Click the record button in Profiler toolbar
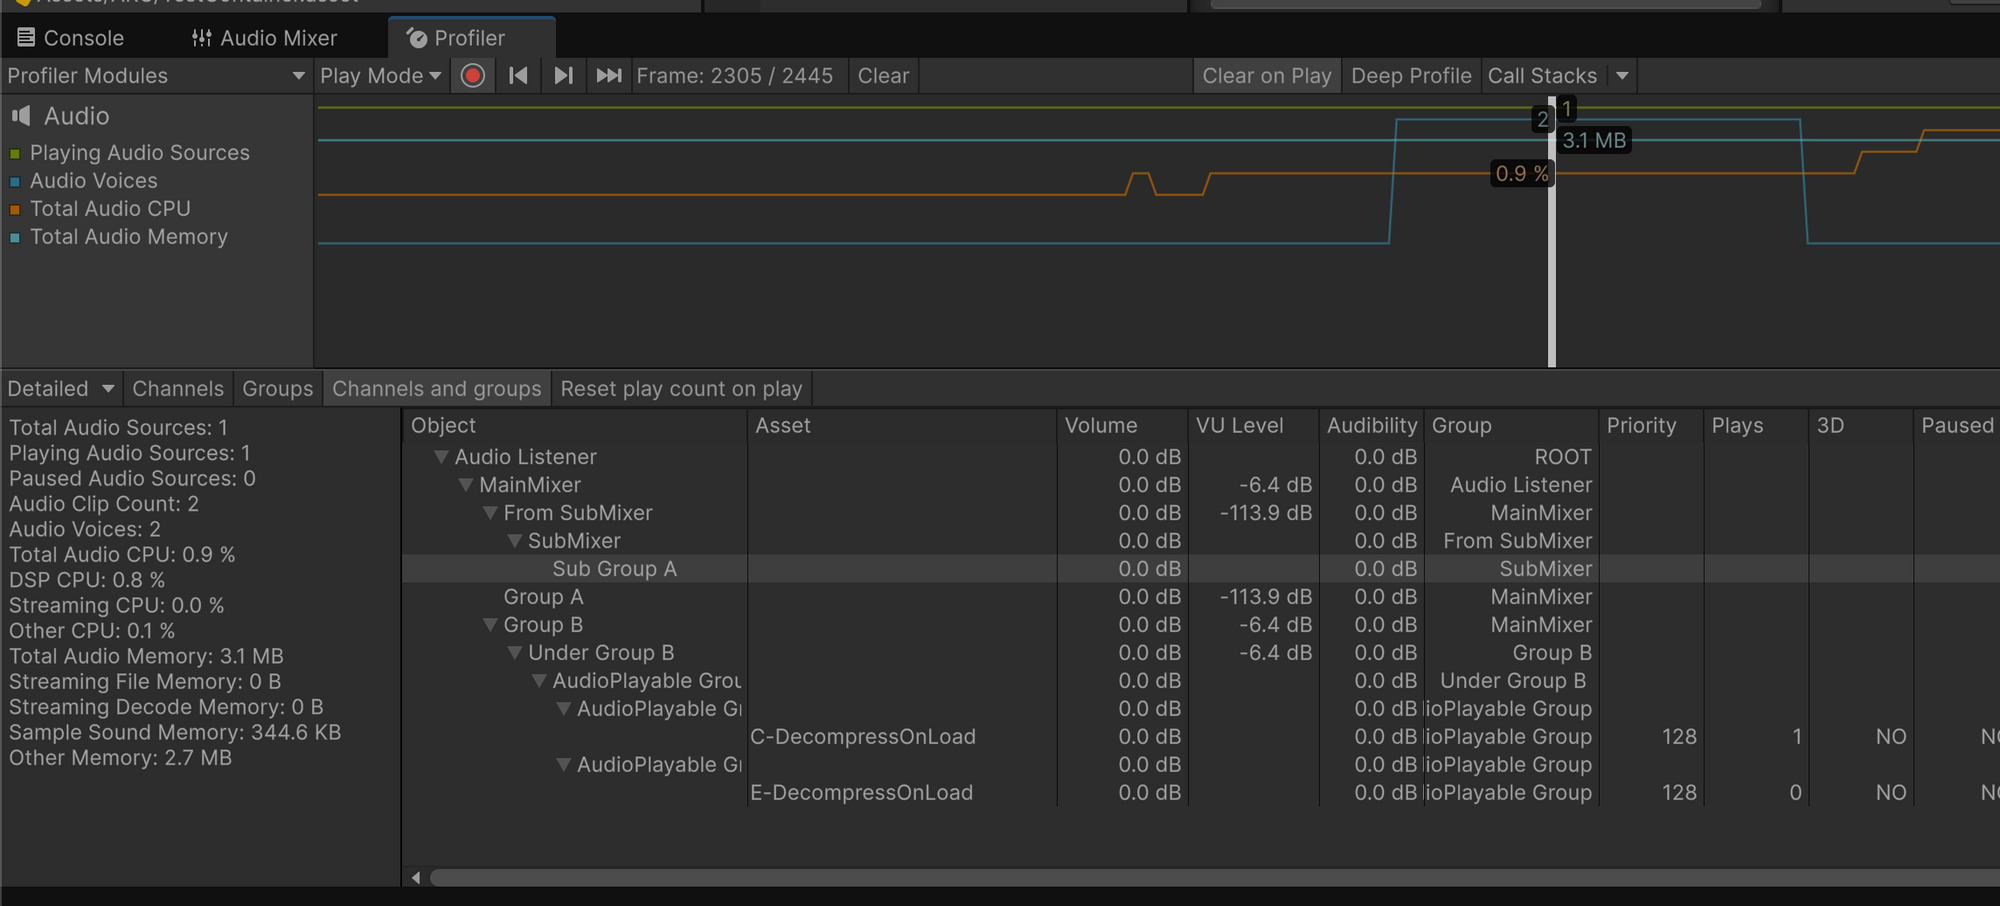Viewport: 2000px width, 906px height. pyautogui.click(x=473, y=76)
